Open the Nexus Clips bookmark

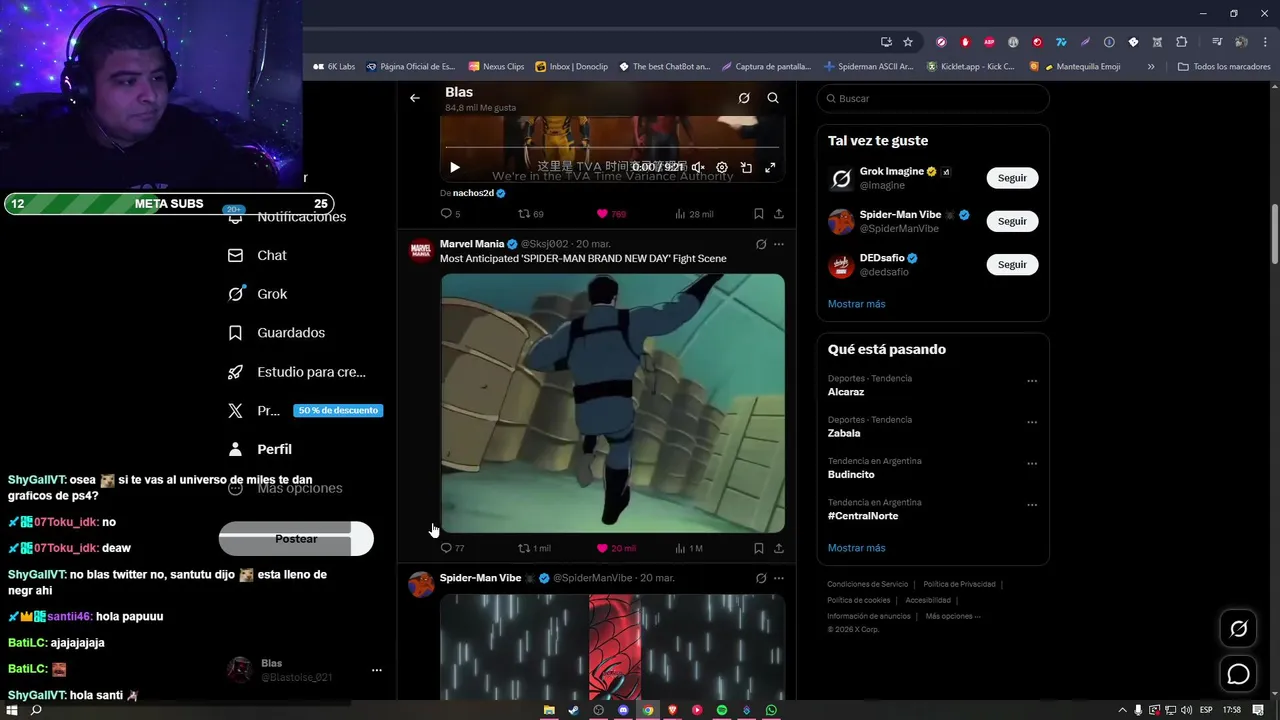pos(496,67)
